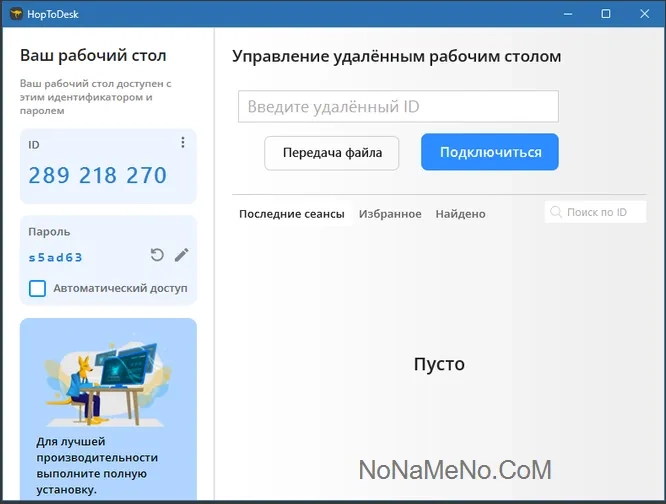Open the three-dot menu beside ID

(x=182, y=143)
